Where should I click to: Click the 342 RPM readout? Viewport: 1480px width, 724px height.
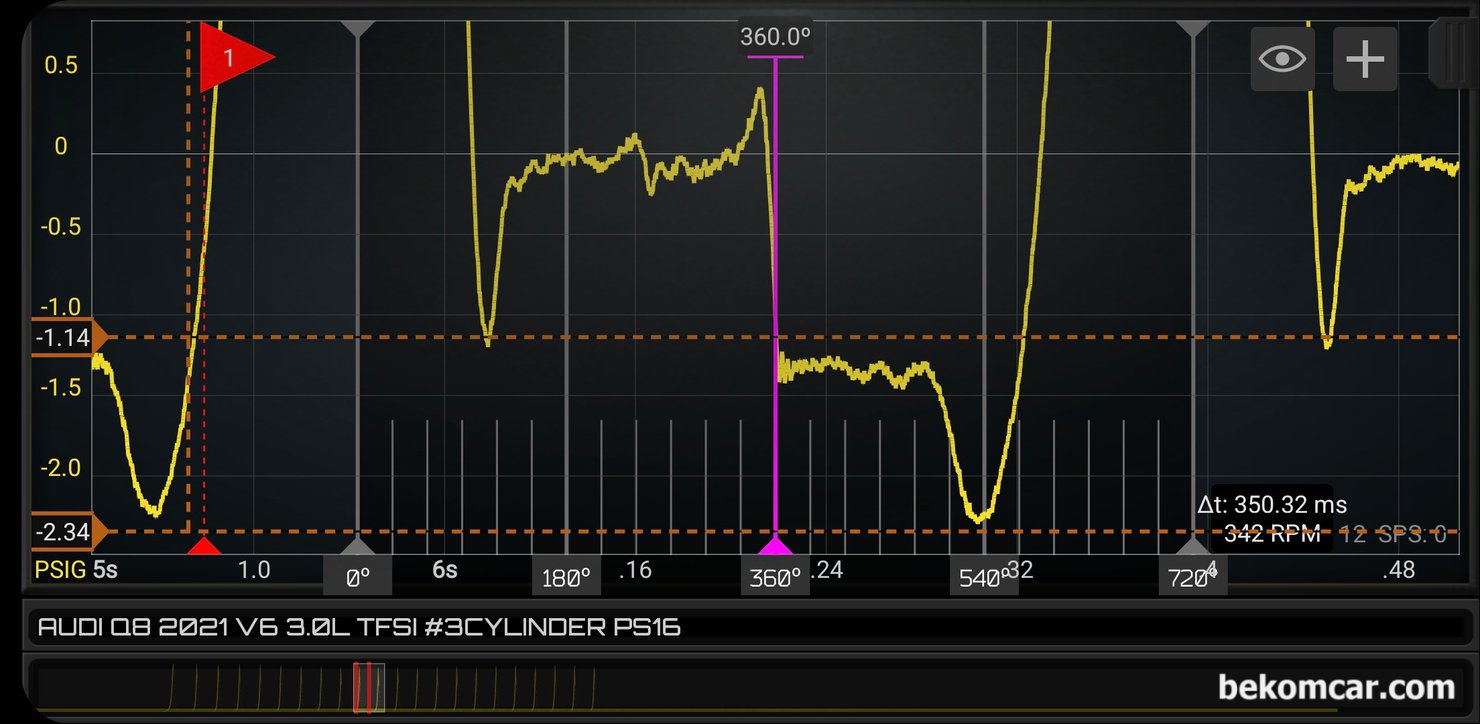[x=1272, y=533]
